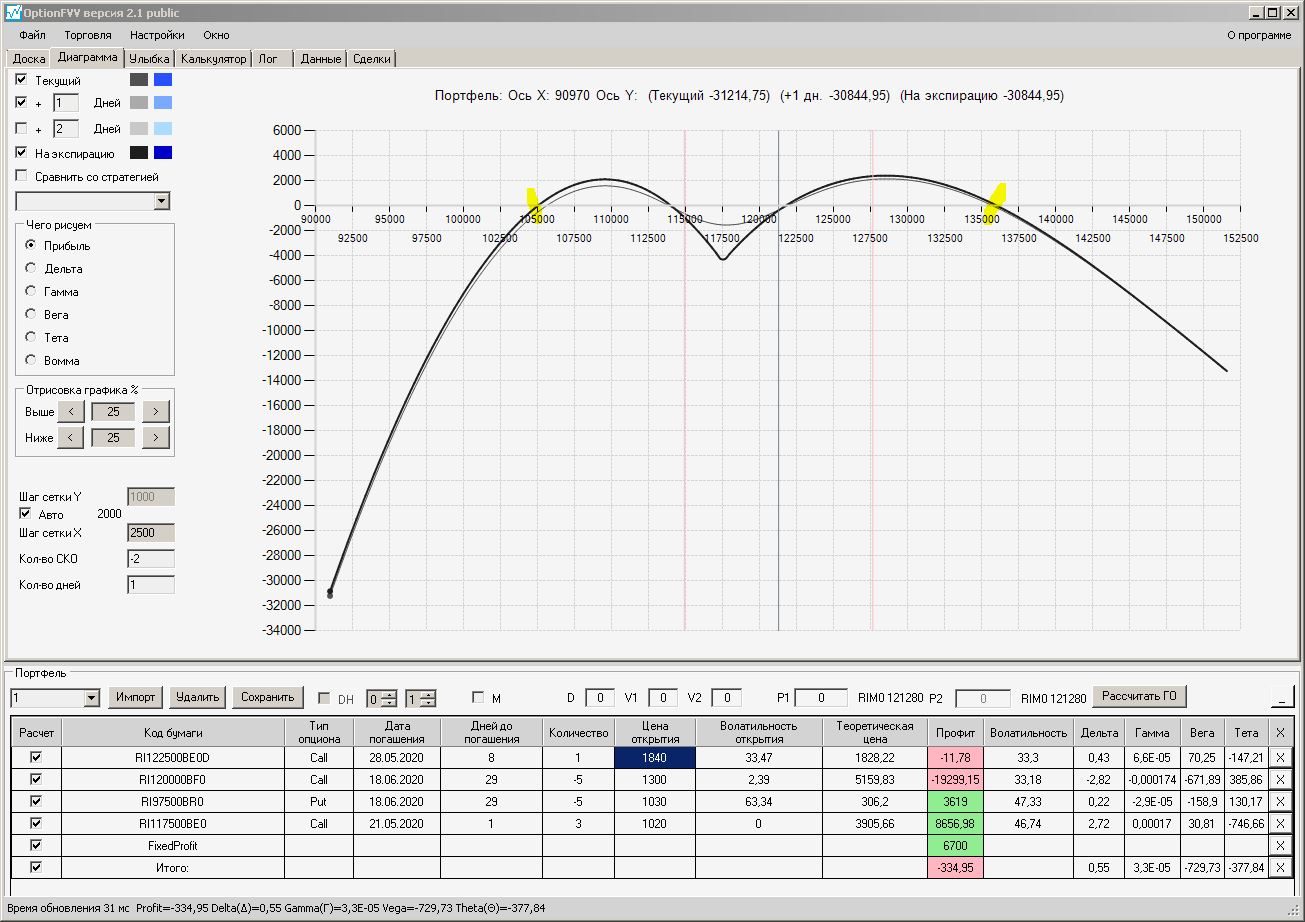Click the Рассчитать ГО button
The image size is (1305, 922).
click(x=1139, y=696)
